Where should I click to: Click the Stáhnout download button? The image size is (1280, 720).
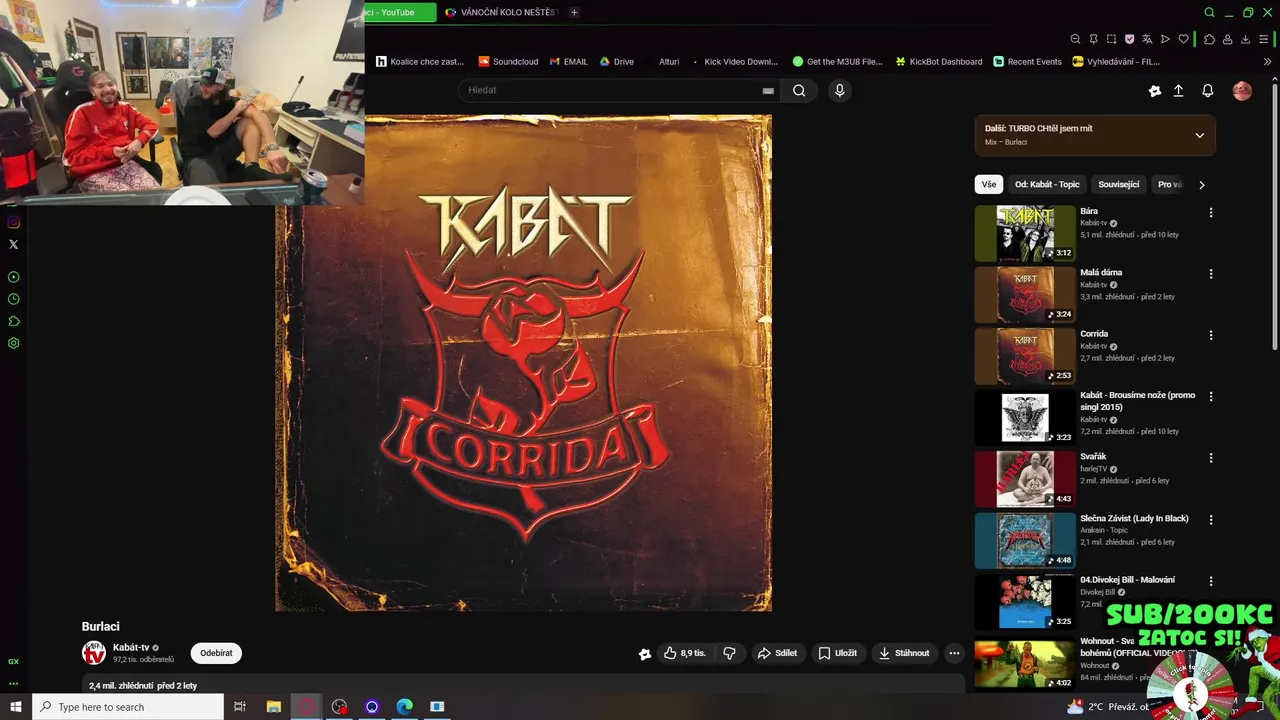(x=904, y=653)
